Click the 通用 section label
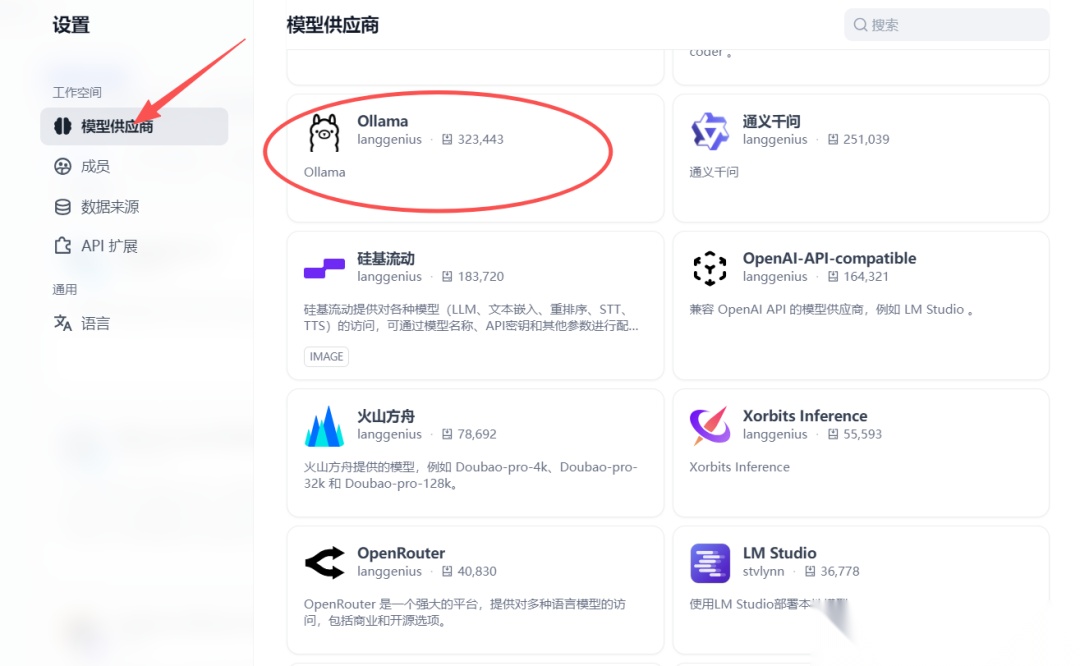Image resolution: width=1080 pixels, height=666 pixels. point(65,289)
